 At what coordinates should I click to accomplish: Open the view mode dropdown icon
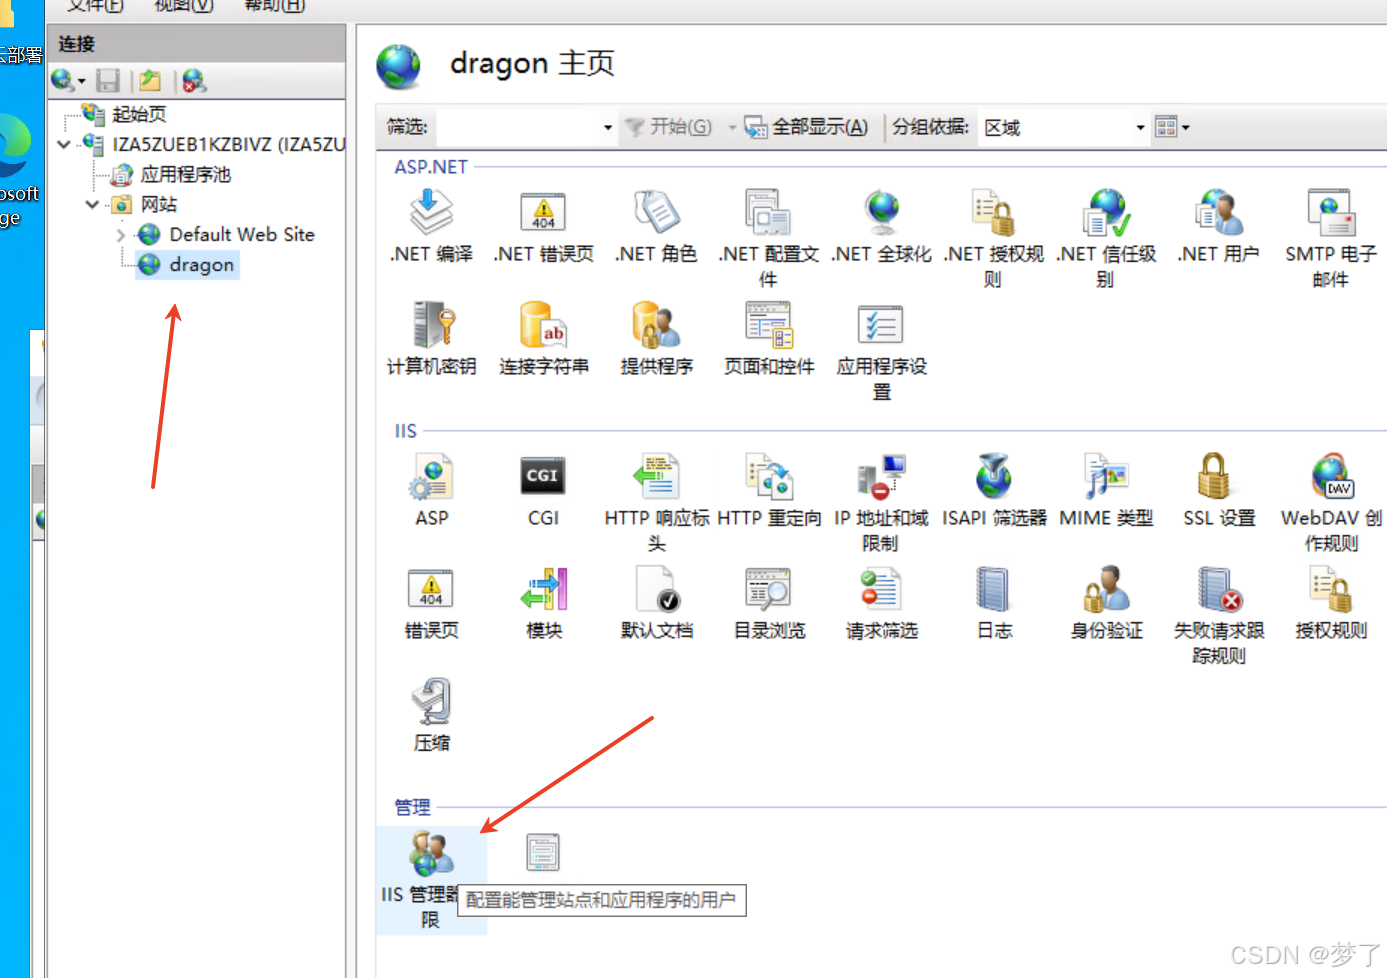pos(1172,127)
